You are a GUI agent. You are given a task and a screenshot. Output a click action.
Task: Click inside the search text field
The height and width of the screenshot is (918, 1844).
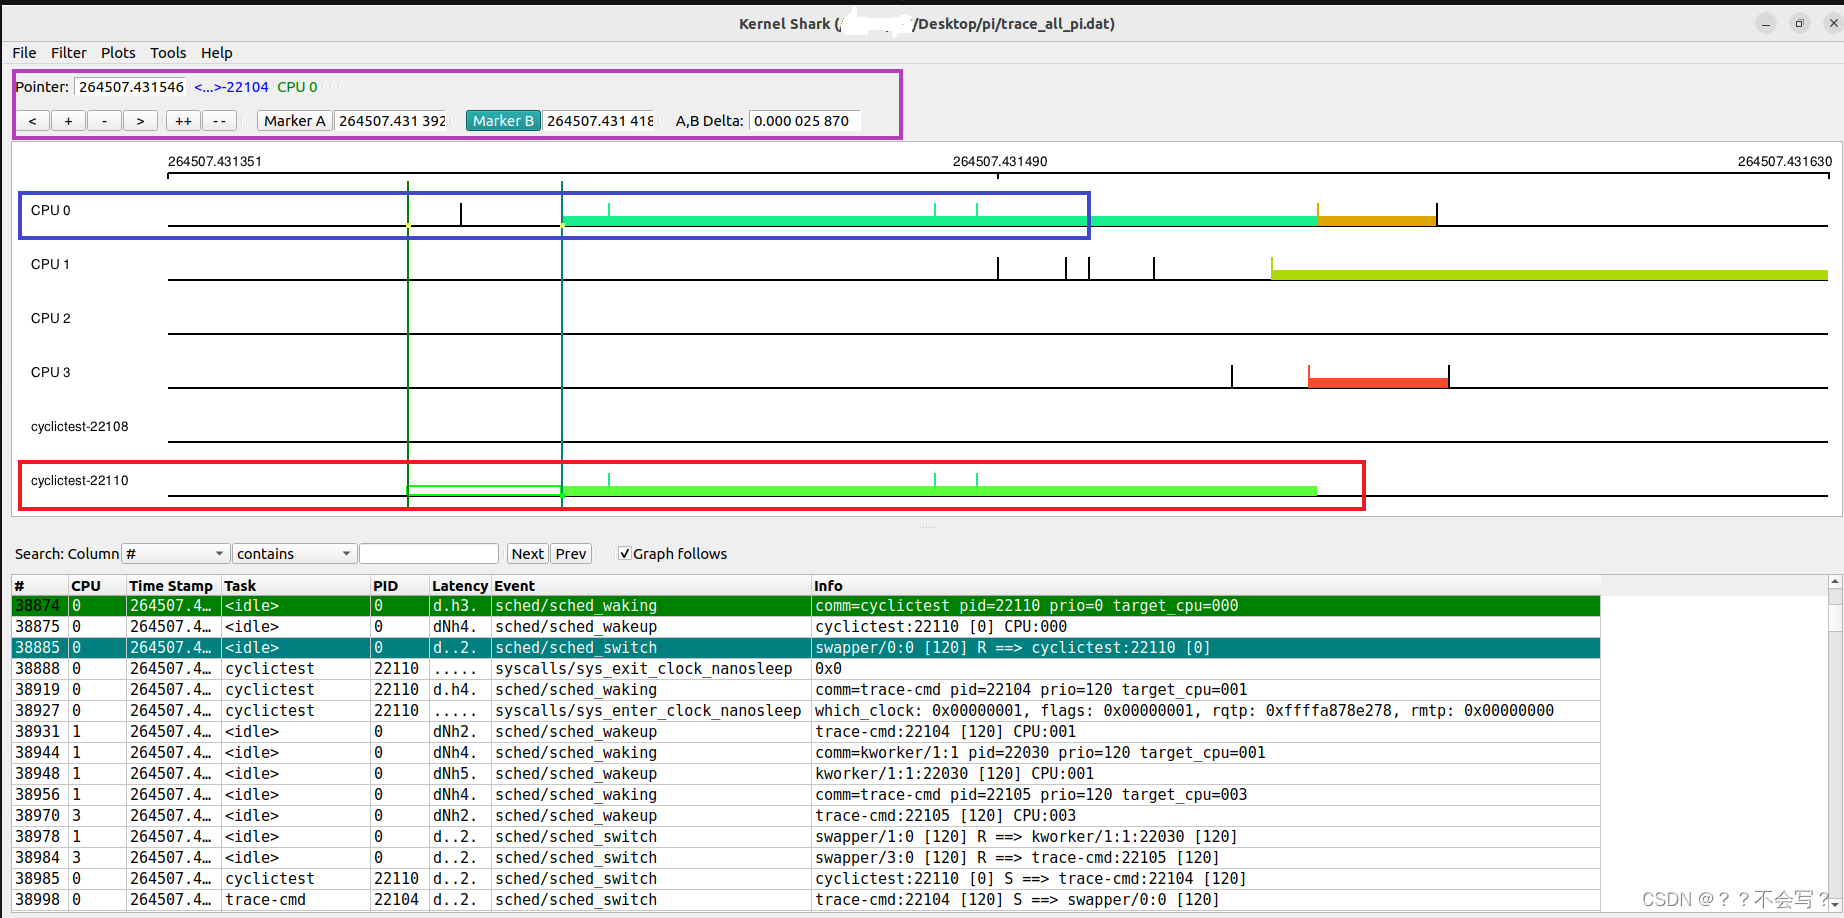point(428,553)
